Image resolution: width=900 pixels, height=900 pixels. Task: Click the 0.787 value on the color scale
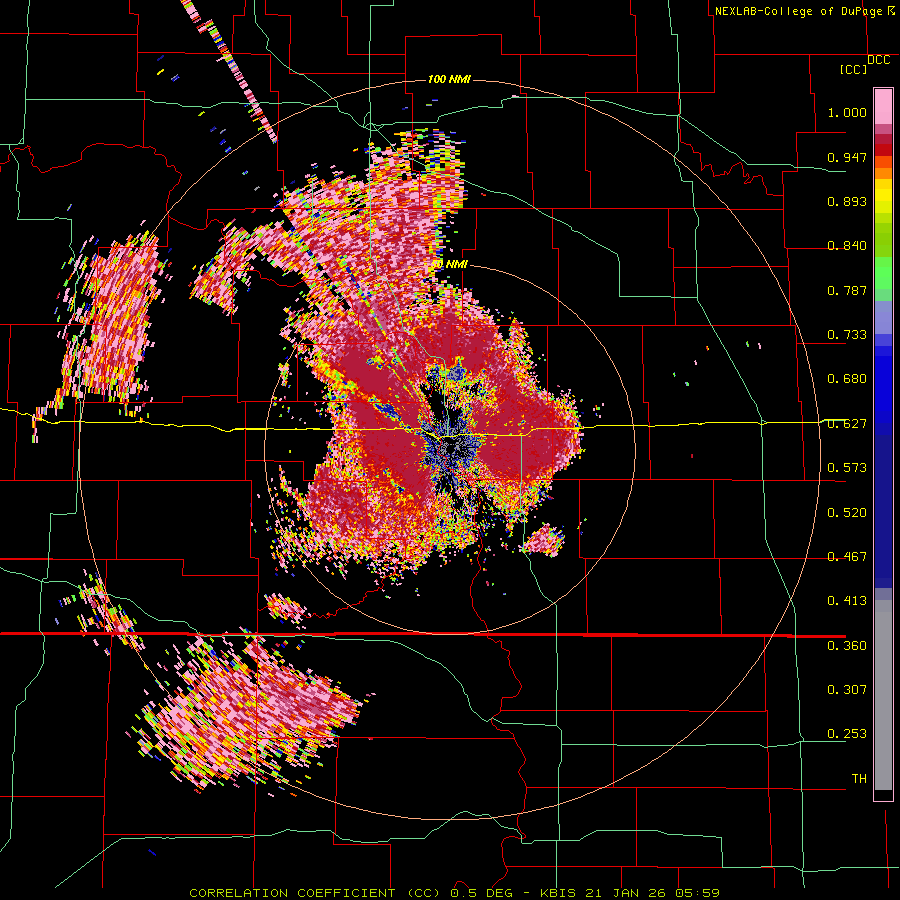pos(847,290)
